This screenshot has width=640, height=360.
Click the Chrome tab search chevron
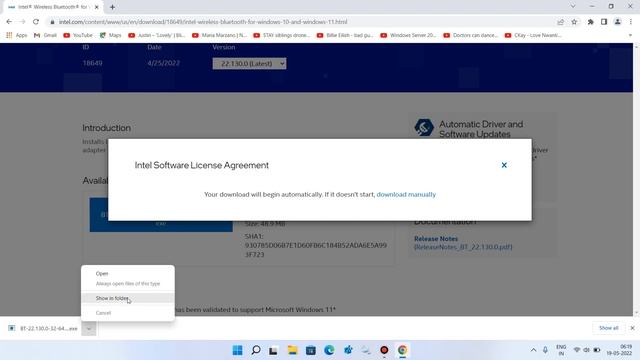[573, 7]
